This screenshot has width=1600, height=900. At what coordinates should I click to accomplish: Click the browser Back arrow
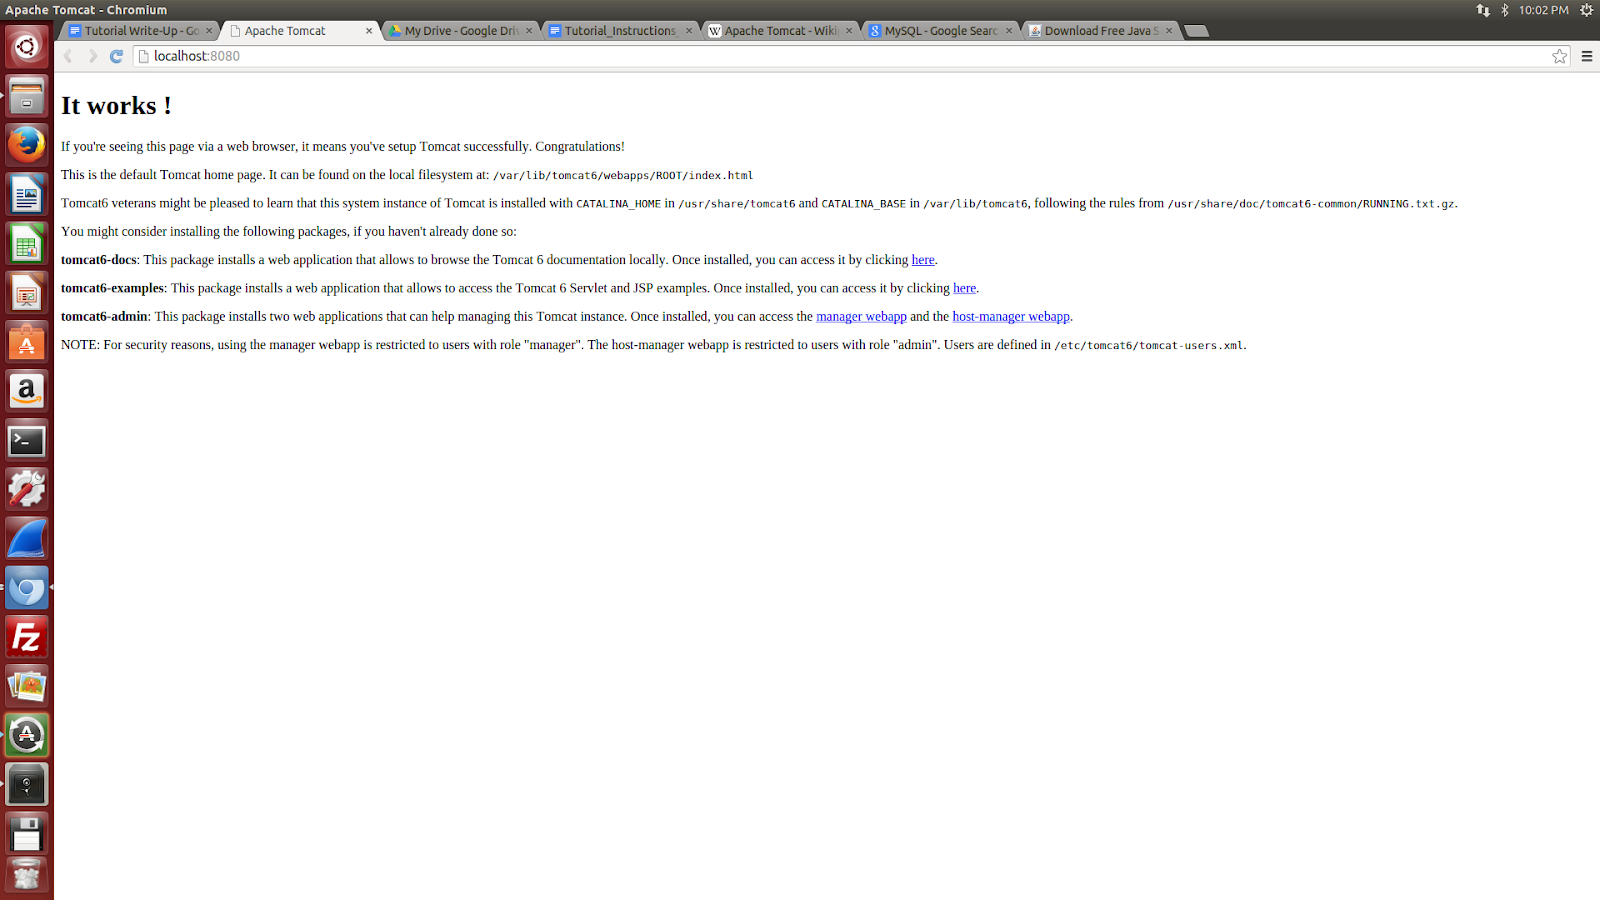click(68, 56)
